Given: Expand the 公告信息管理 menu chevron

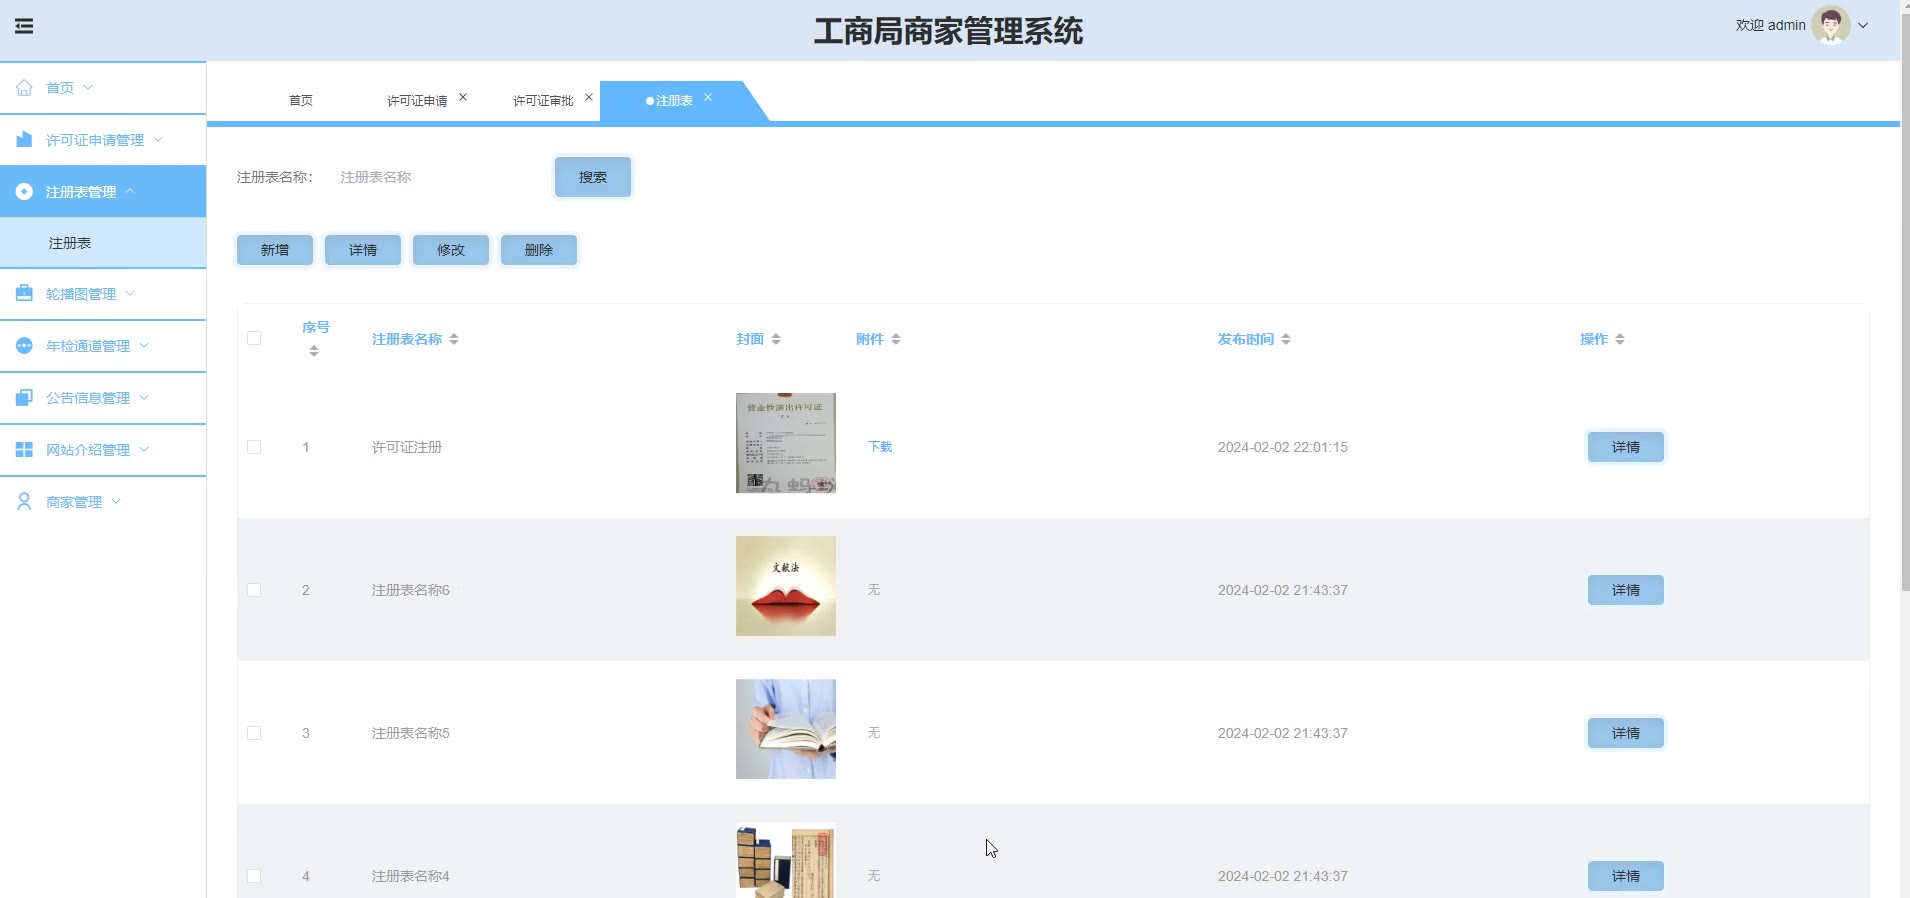Looking at the screenshot, I should coord(144,397).
